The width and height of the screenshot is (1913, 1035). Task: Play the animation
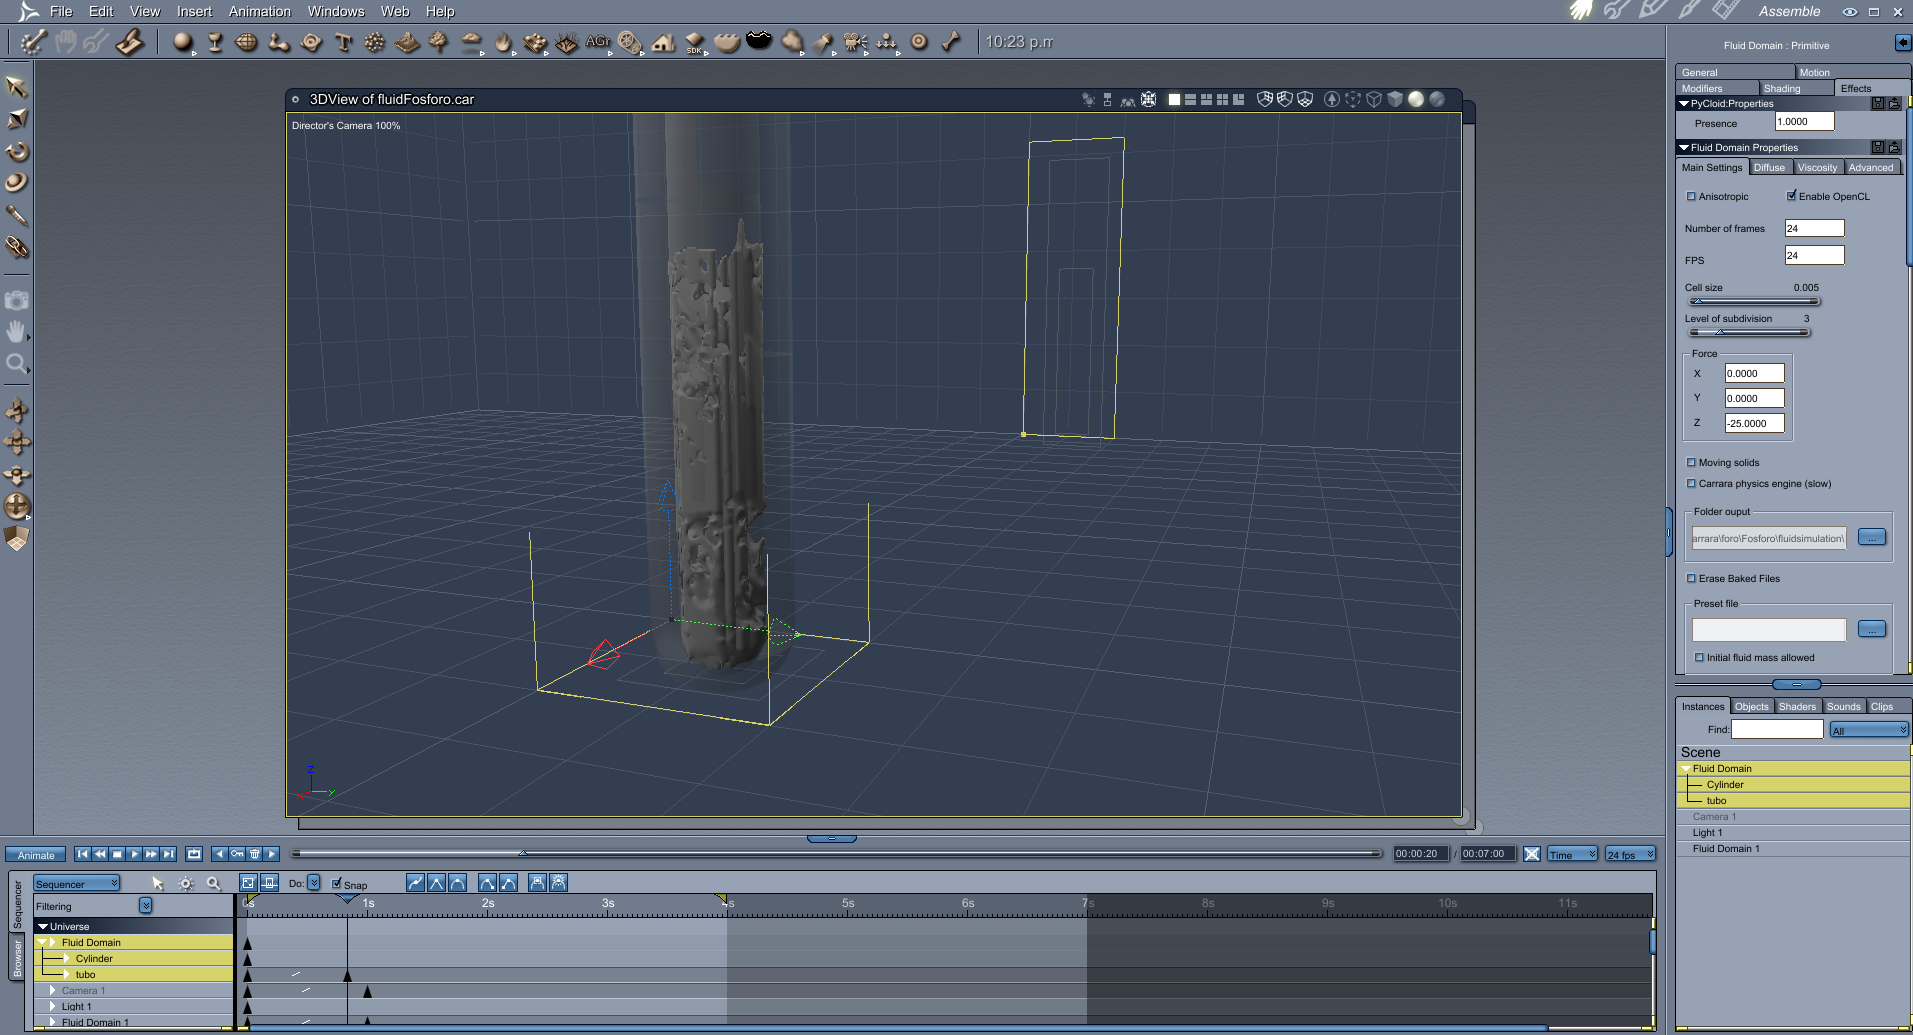[134, 854]
